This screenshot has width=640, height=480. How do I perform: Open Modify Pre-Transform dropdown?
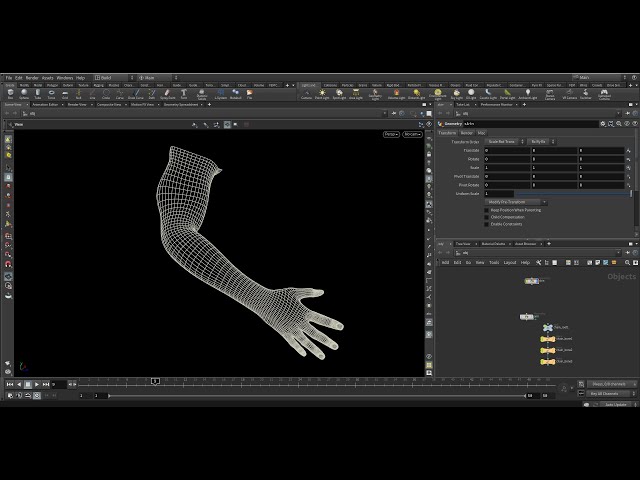[x=516, y=202]
